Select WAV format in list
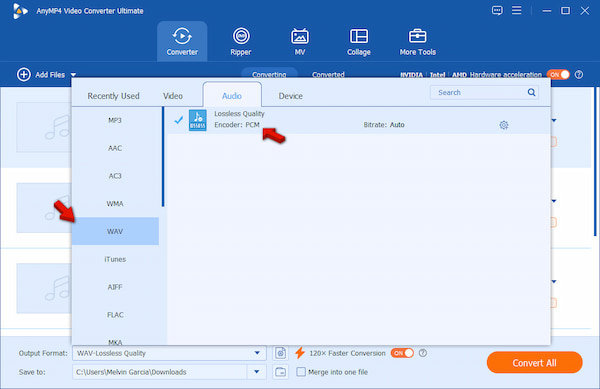Screen dimensions: 600x389 coord(115,231)
